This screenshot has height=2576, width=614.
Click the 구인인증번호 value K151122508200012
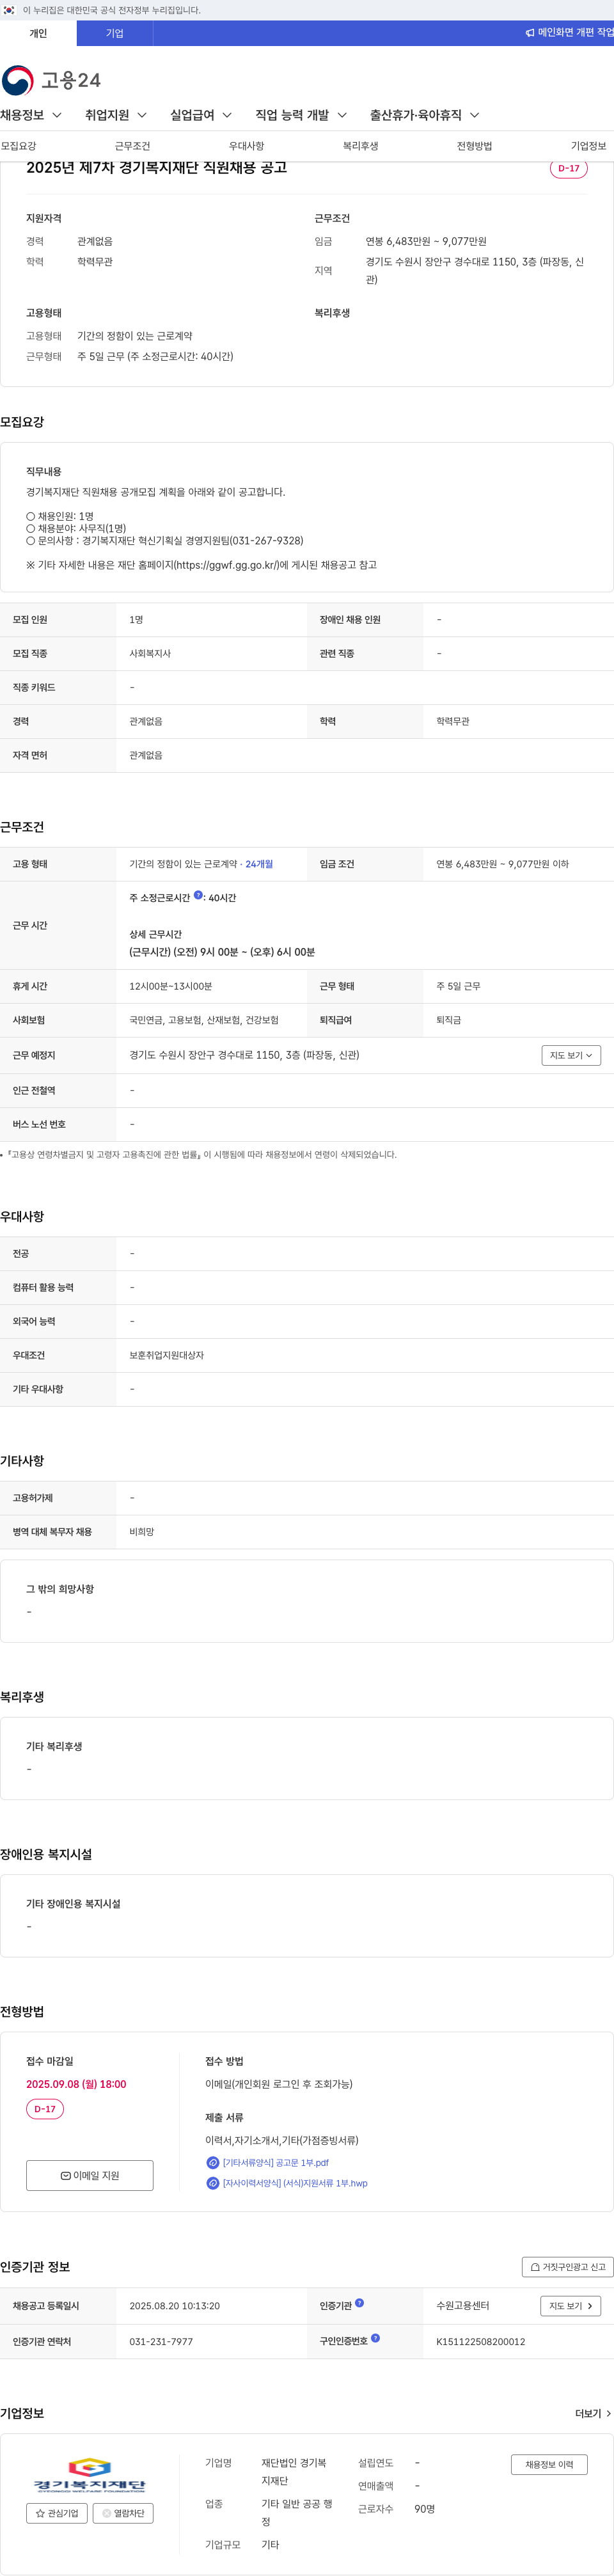480,2341
